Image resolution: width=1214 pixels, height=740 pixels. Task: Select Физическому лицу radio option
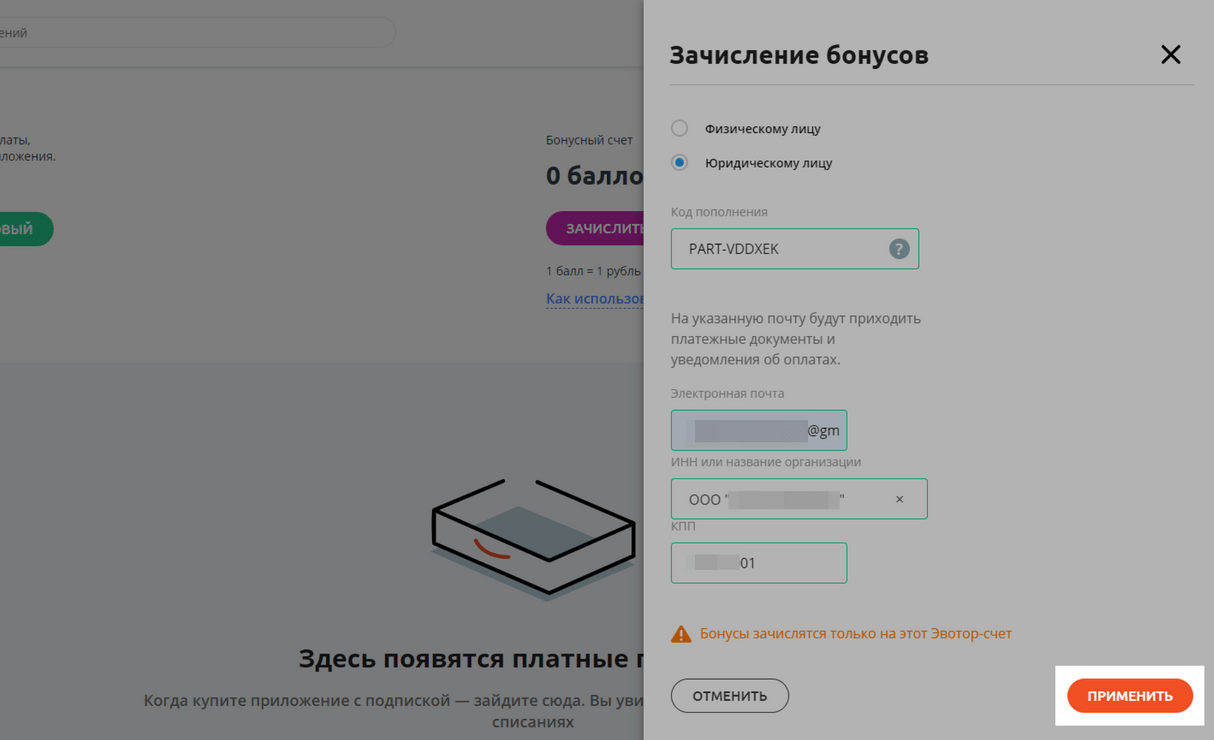tap(680, 128)
